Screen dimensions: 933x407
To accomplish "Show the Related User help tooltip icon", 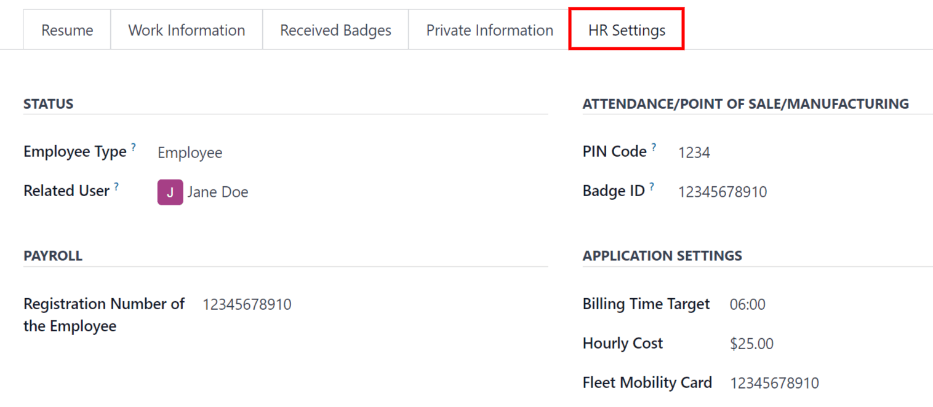I will pyautogui.click(x=116, y=187).
